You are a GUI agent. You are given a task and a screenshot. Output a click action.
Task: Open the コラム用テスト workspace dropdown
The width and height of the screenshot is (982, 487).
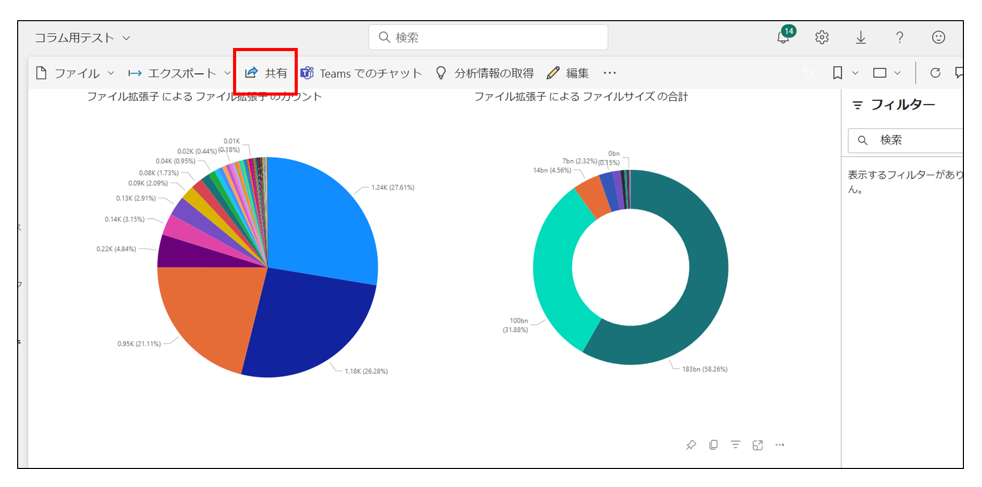coord(82,38)
